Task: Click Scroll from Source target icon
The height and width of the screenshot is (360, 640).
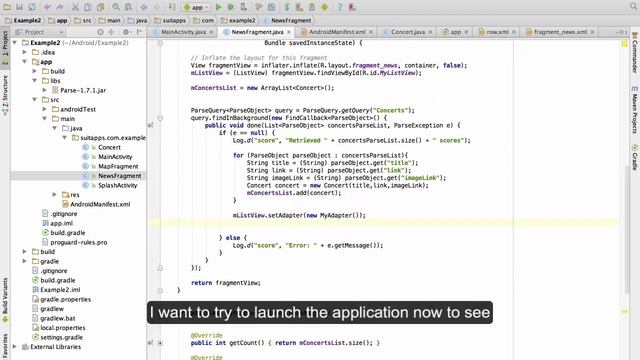Action: [x=100, y=32]
